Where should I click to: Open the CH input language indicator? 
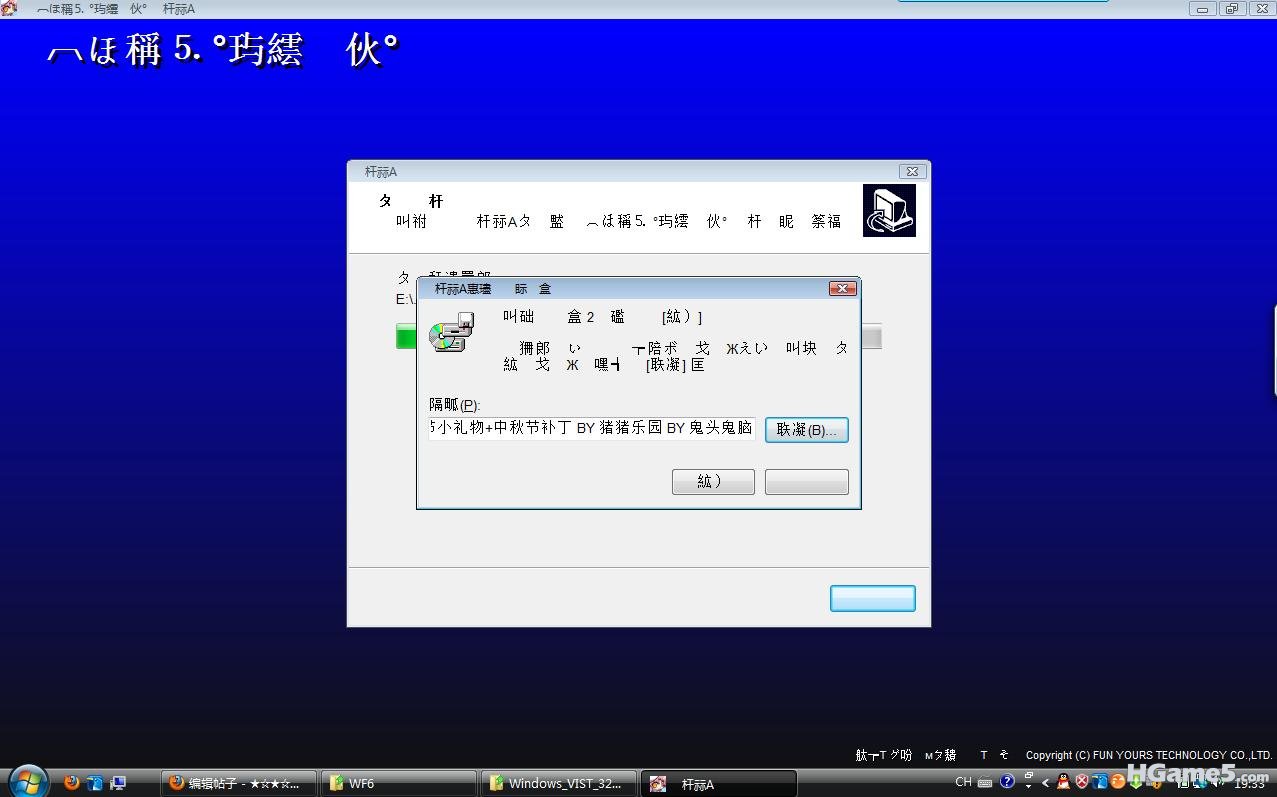click(x=963, y=782)
